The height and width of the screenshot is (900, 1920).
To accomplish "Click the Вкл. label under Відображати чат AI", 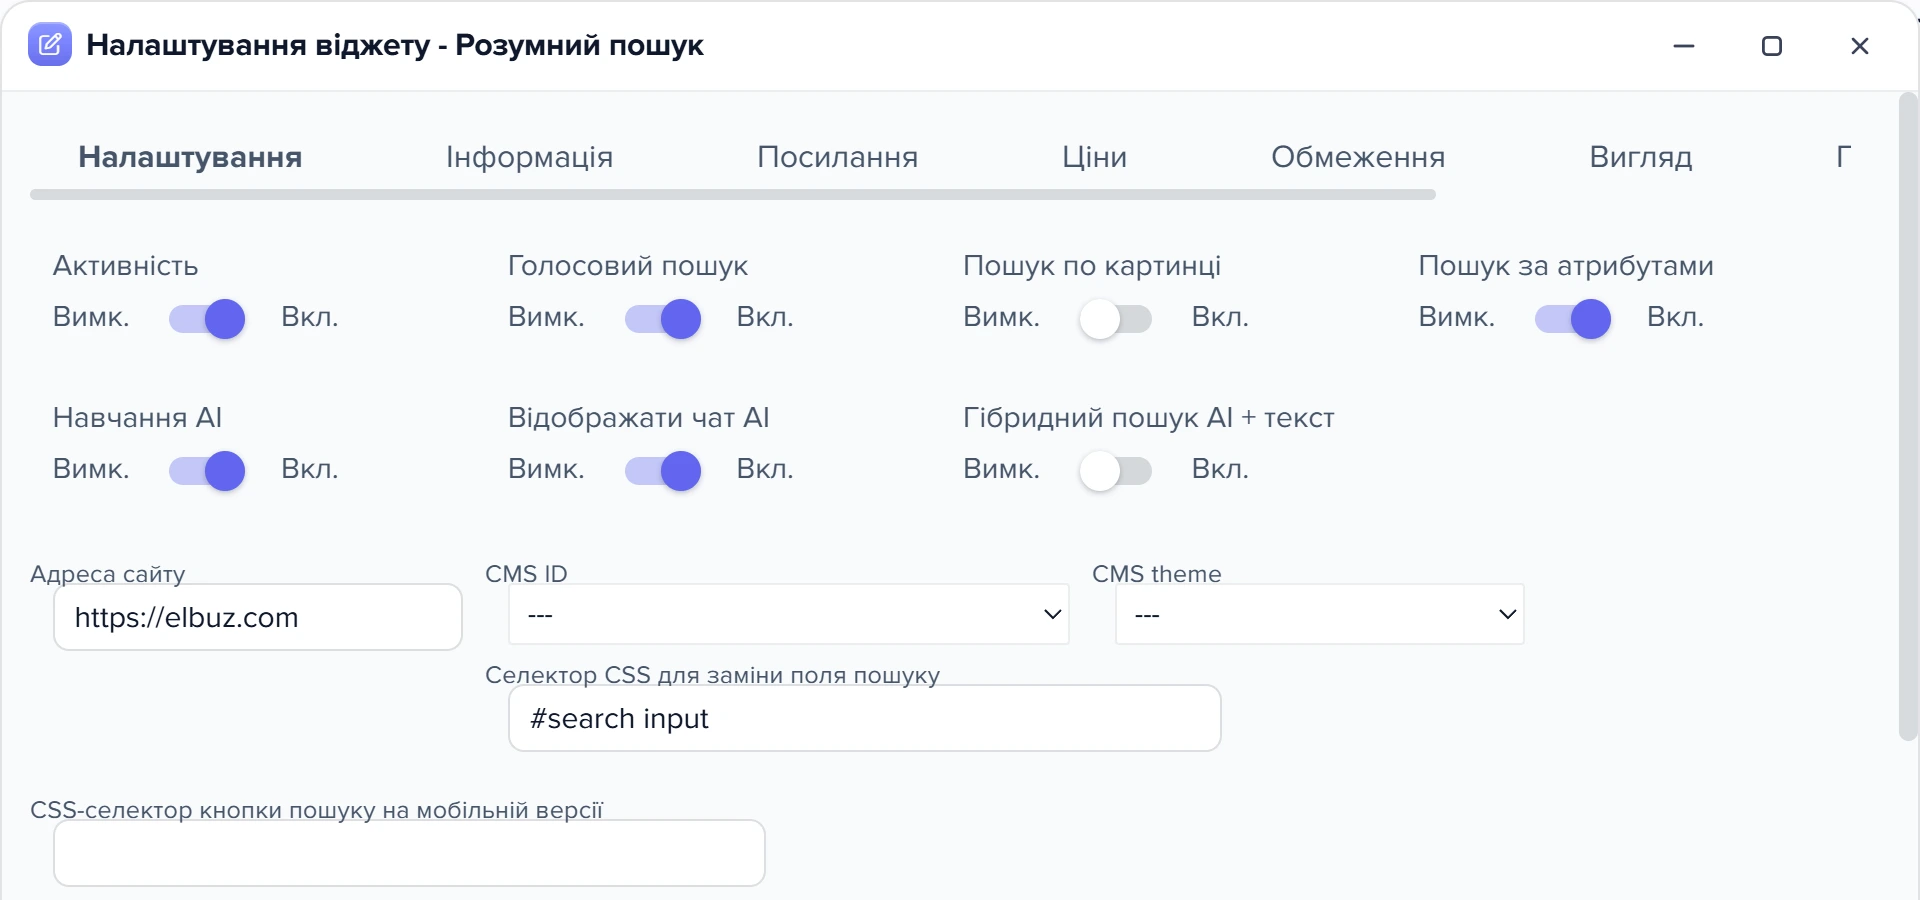I will coord(765,470).
